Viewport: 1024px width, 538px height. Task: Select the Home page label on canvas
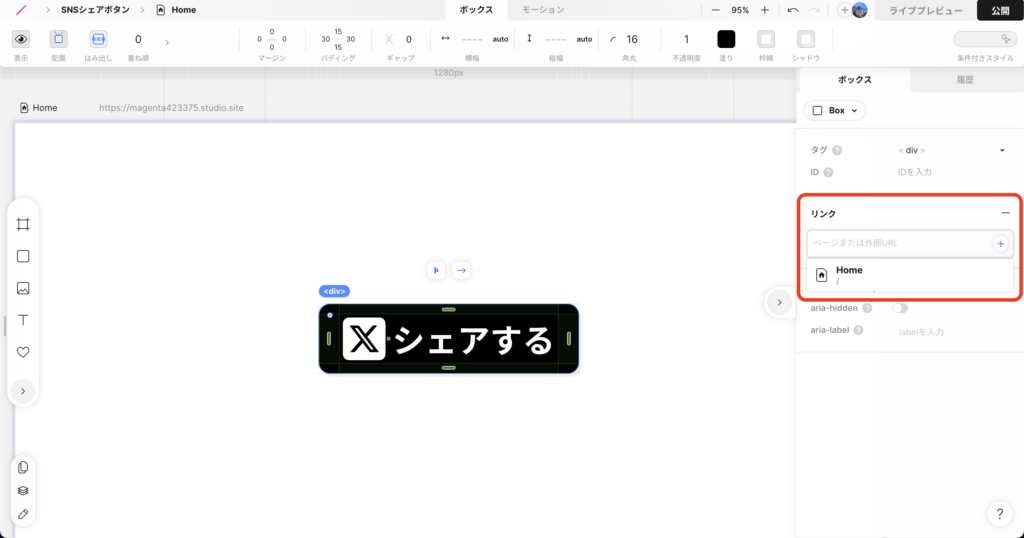(x=39, y=108)
